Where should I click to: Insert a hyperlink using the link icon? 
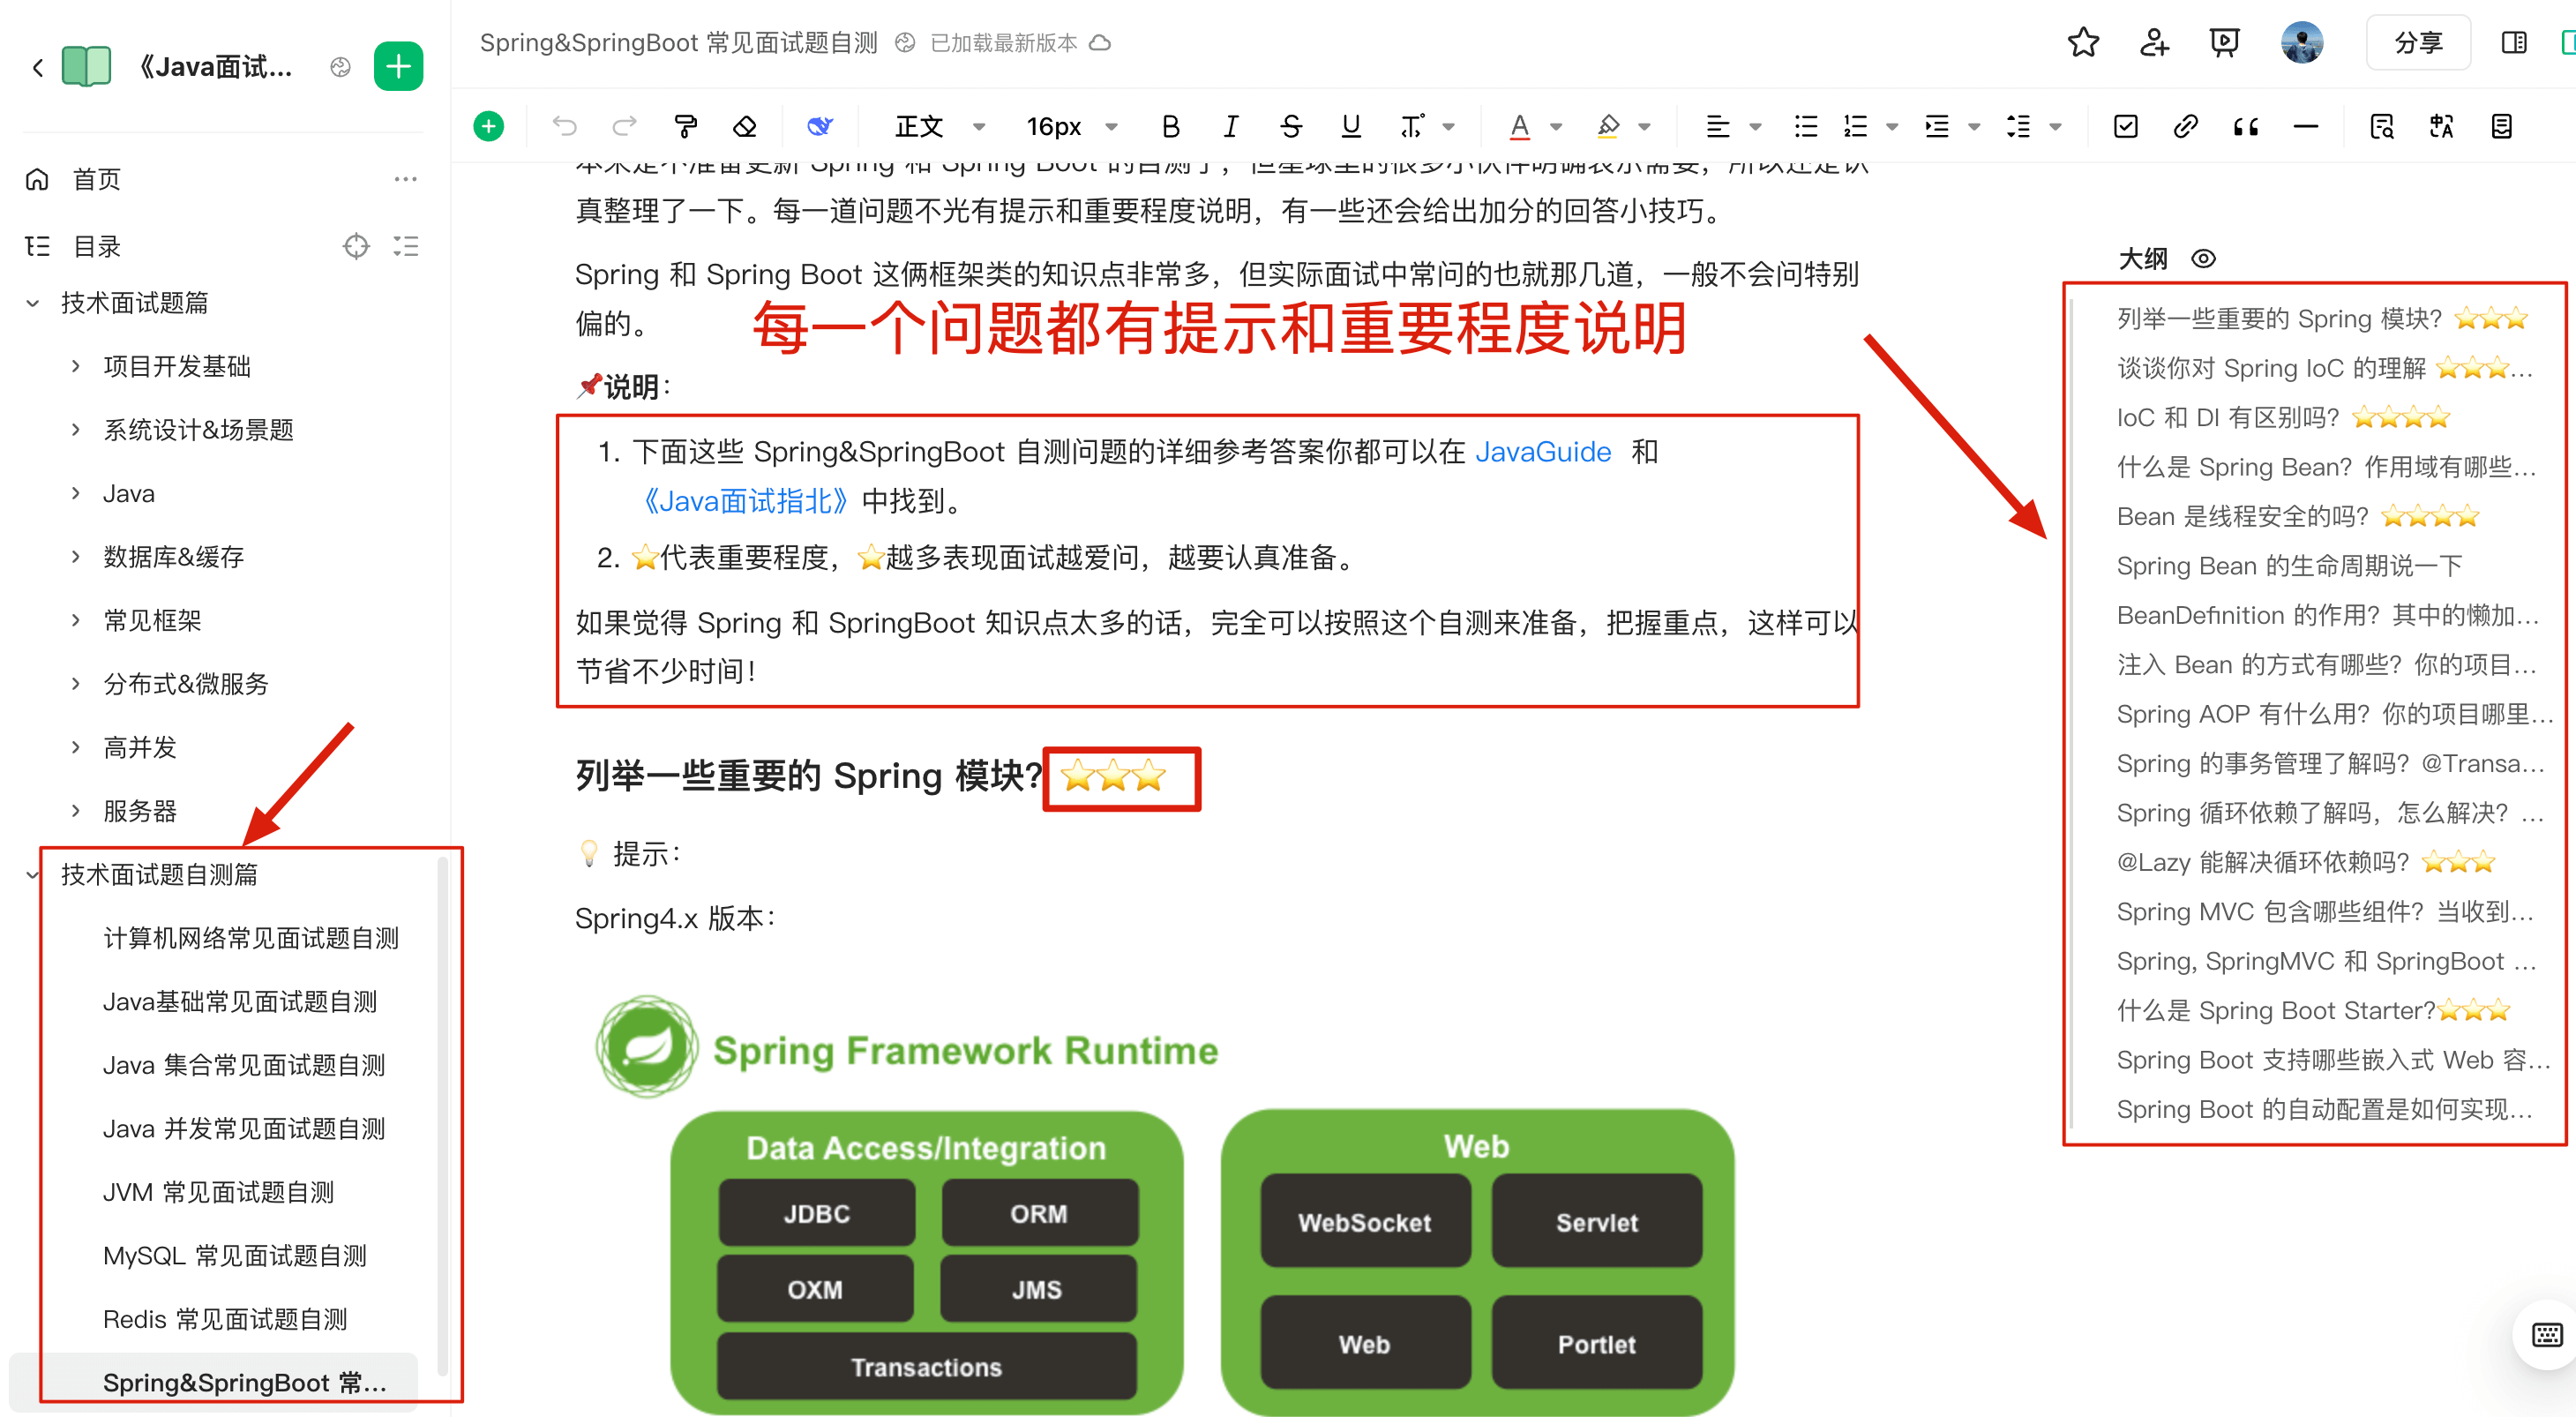click(x=2186, y=126)
